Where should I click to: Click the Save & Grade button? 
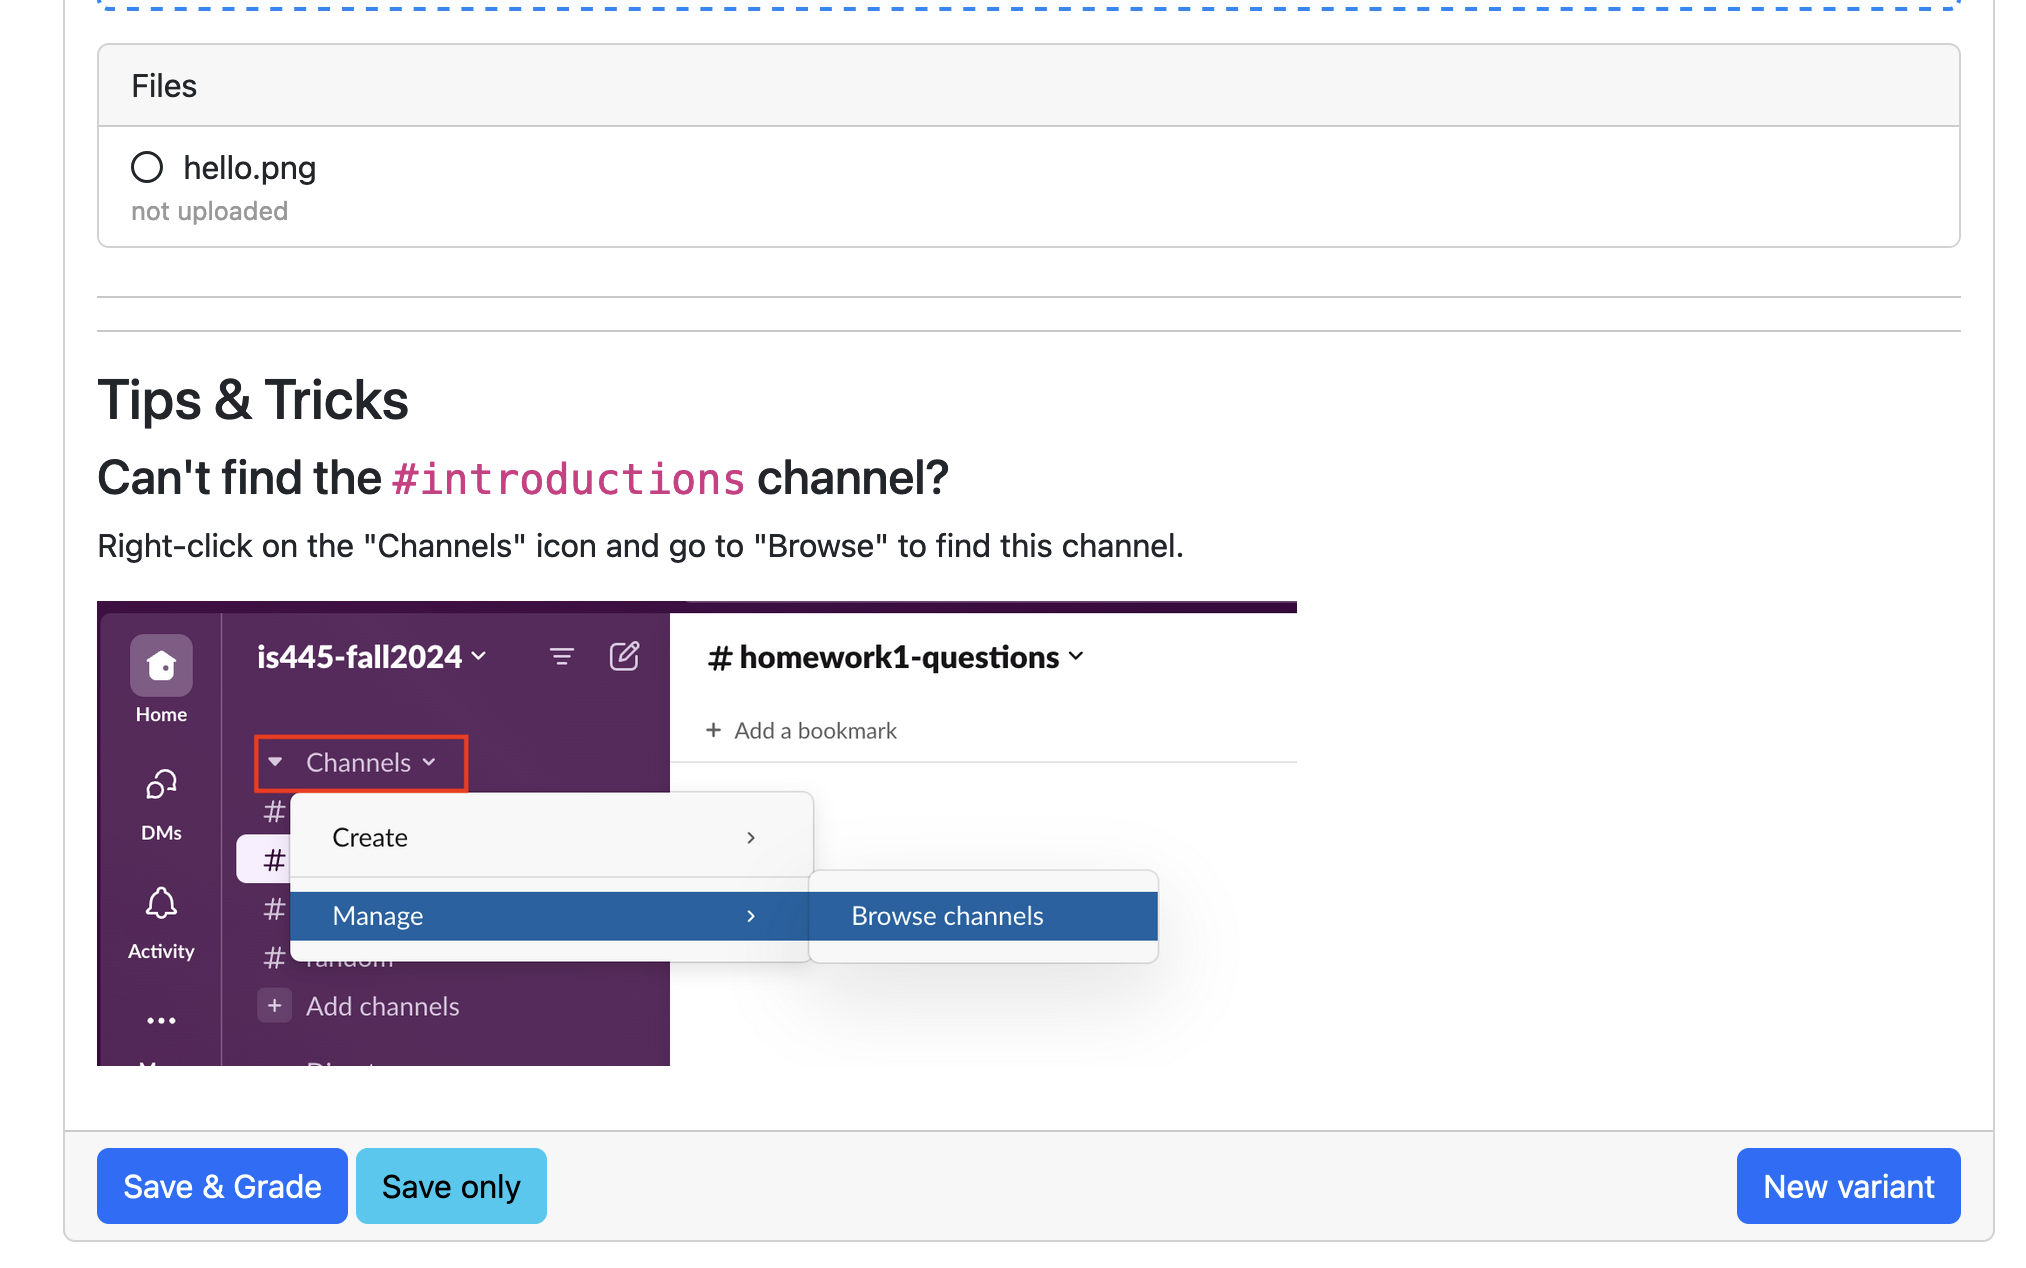[221, 1185]
